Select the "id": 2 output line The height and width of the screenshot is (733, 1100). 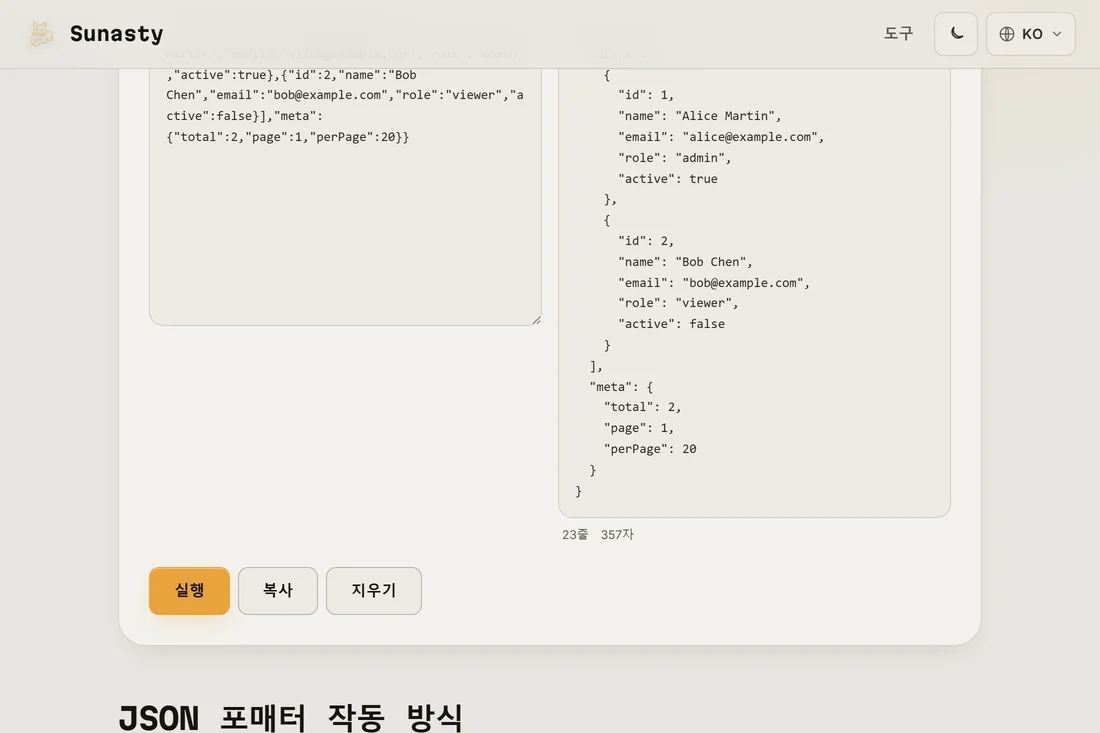coord(645,241)
